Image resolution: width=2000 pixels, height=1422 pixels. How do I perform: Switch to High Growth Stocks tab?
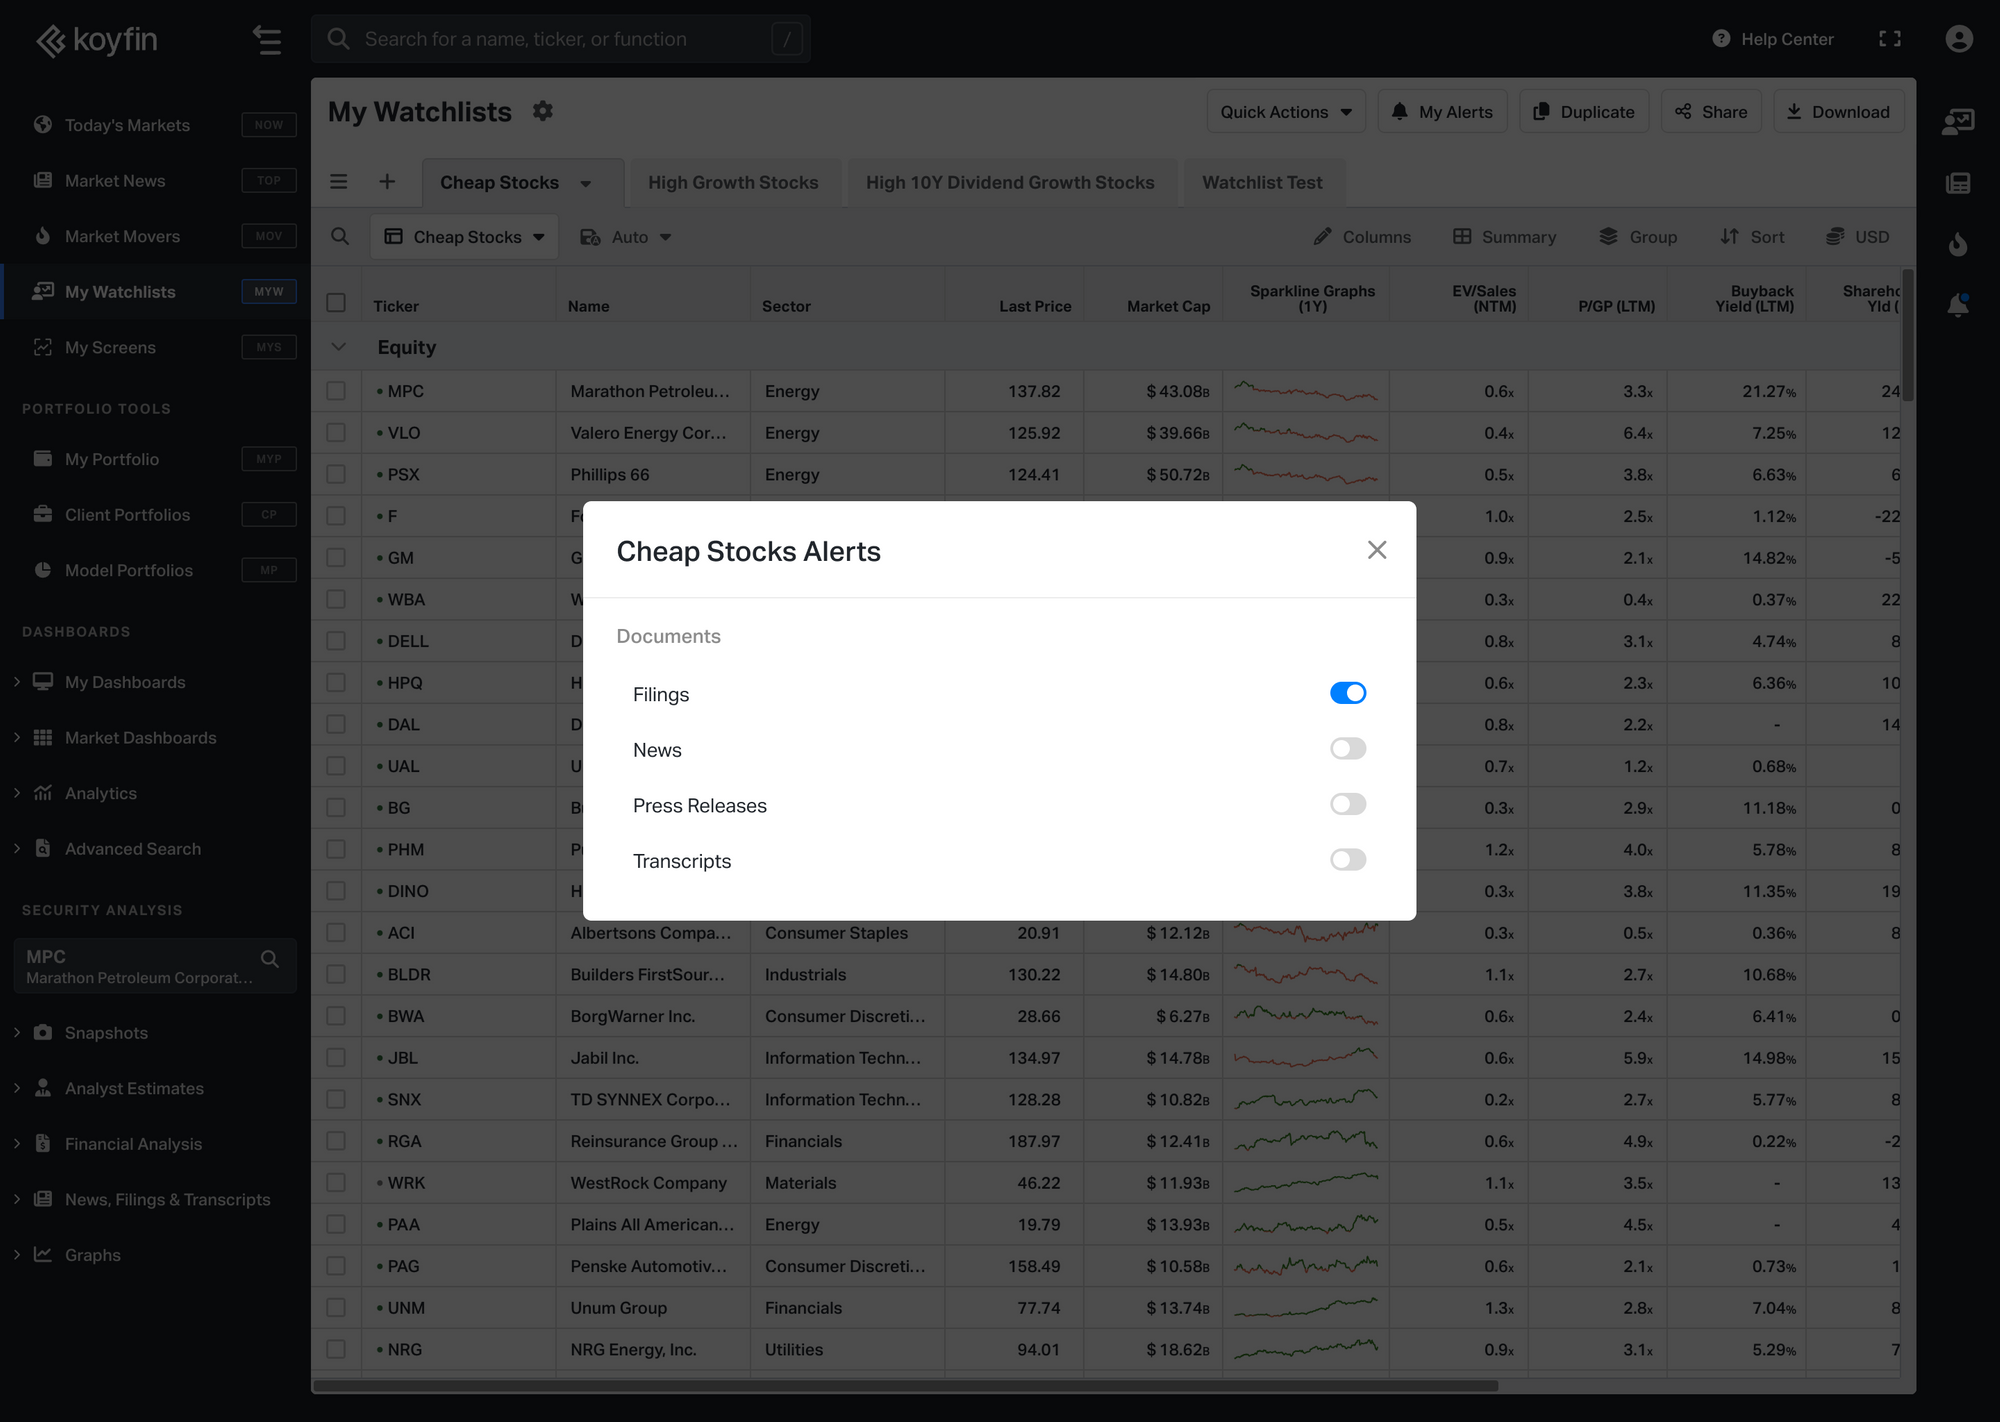tap(733, 183)
